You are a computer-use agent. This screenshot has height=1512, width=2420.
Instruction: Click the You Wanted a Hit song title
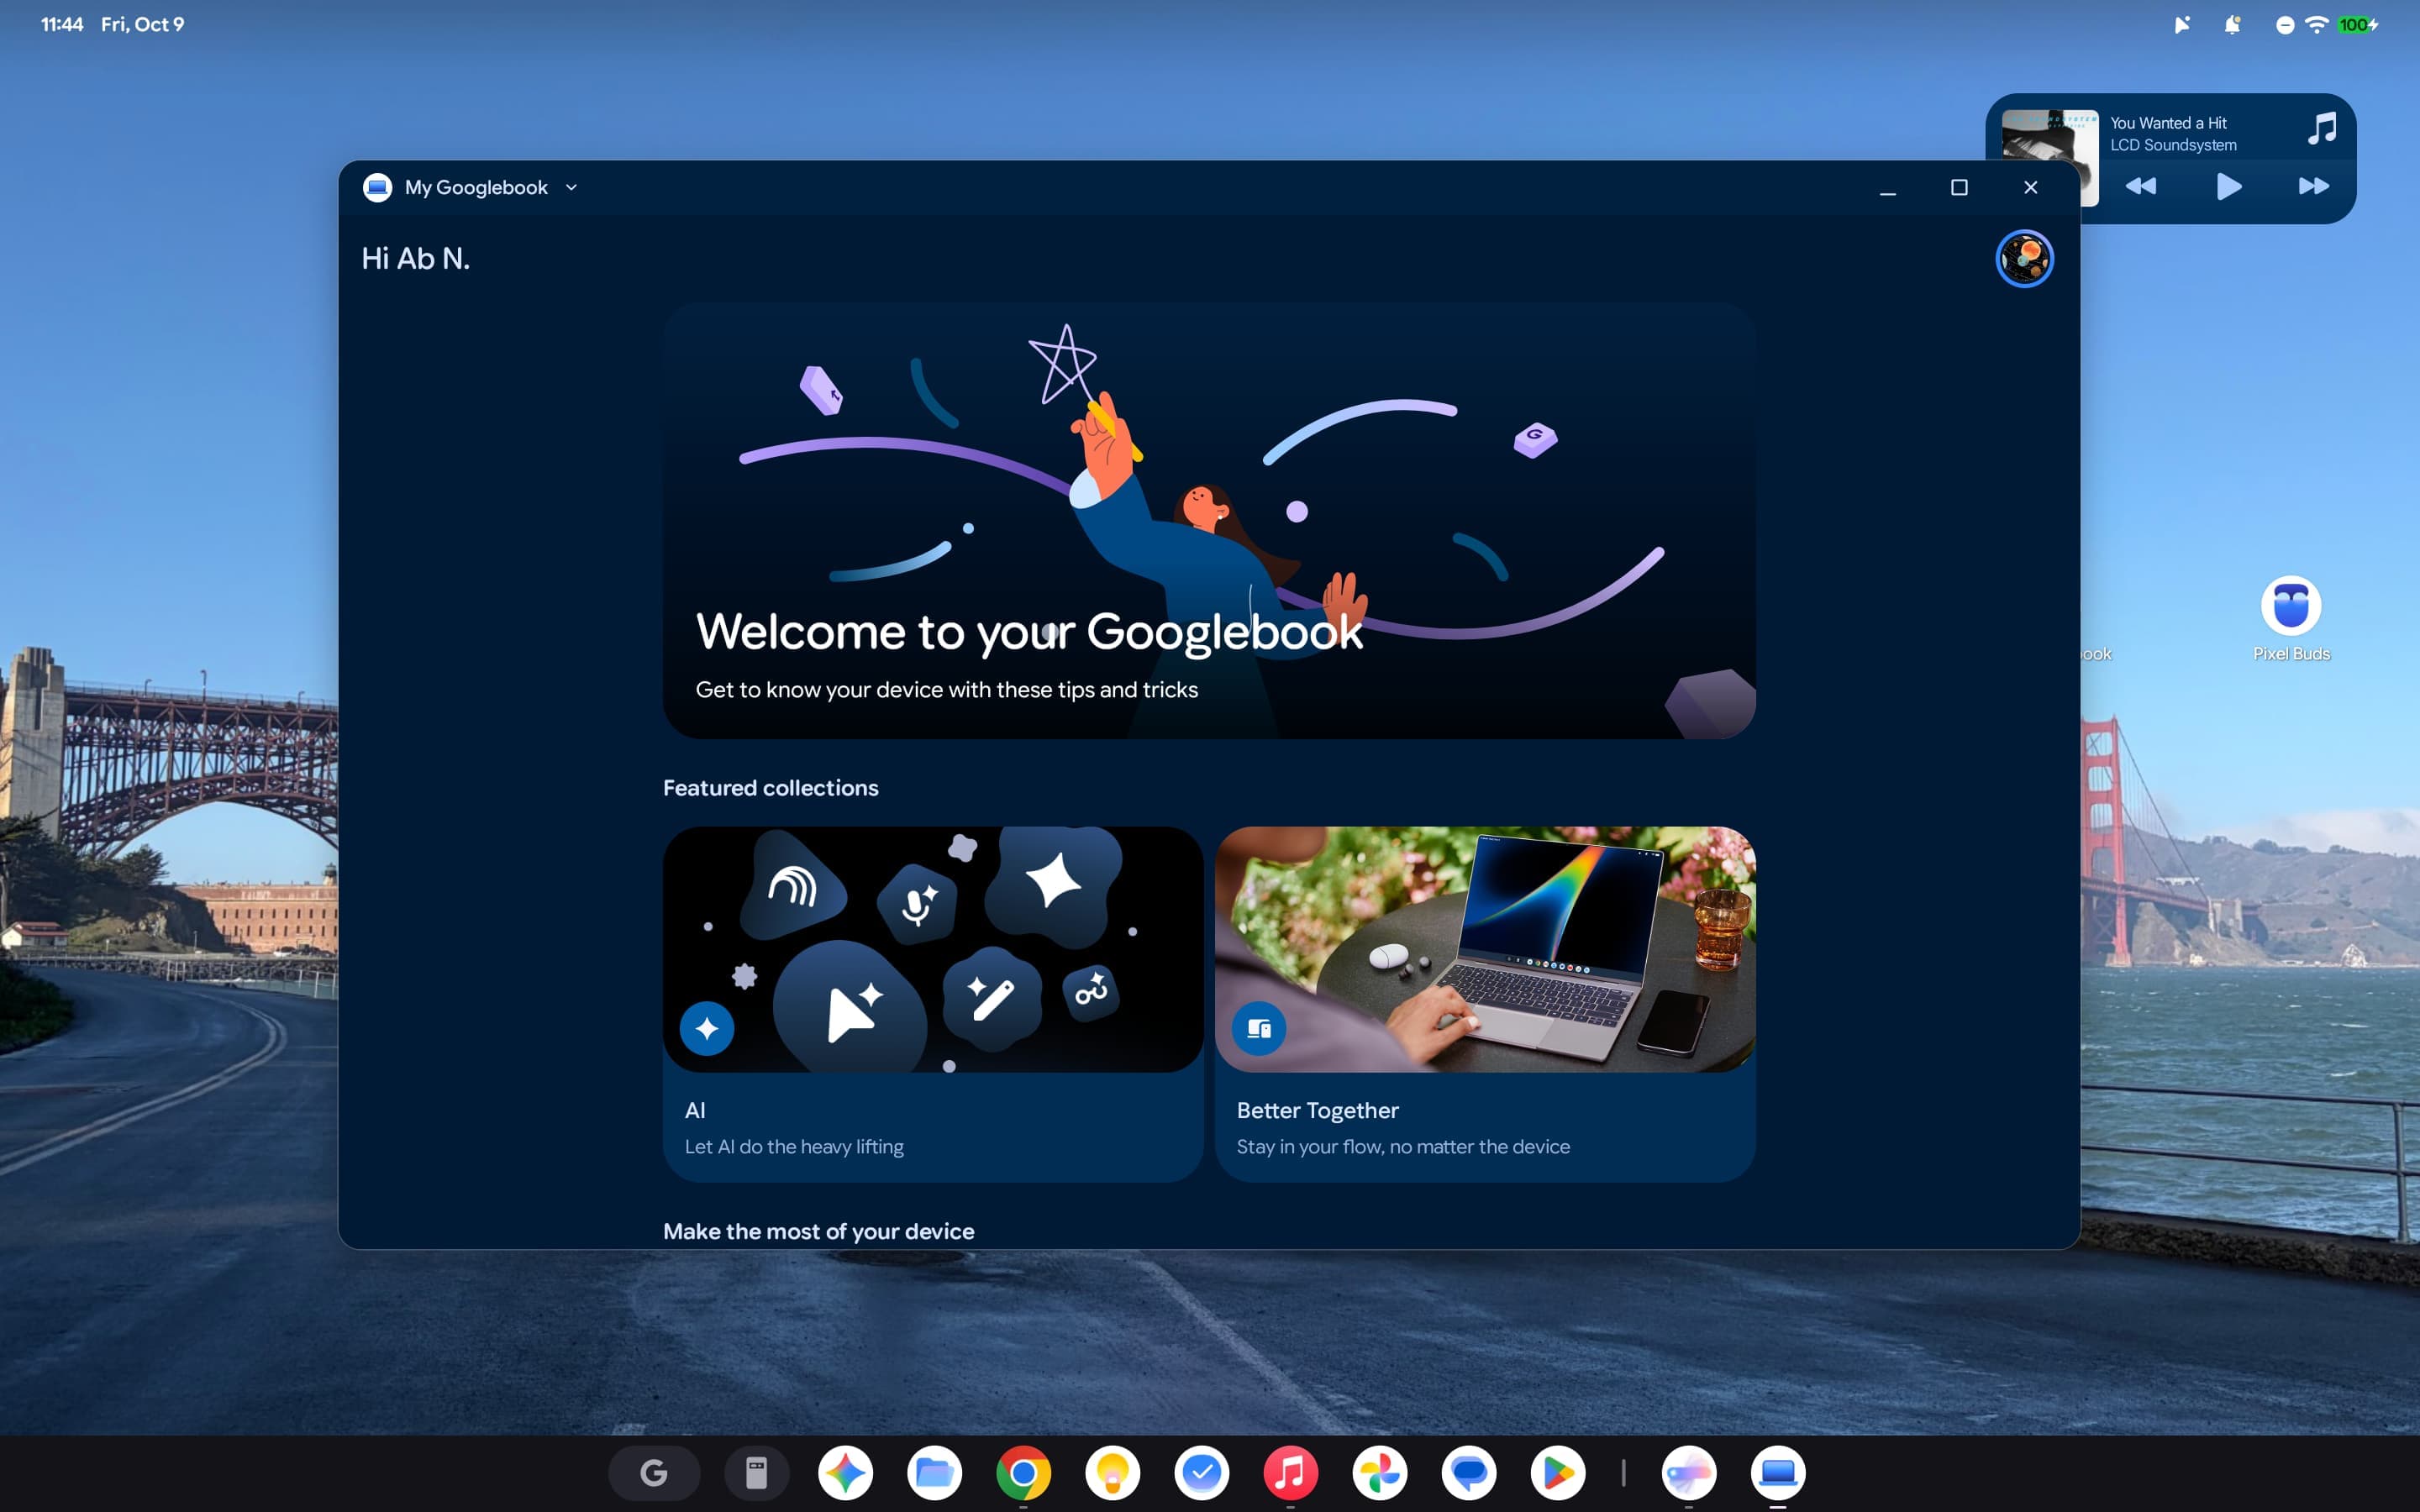point(2168,123)
